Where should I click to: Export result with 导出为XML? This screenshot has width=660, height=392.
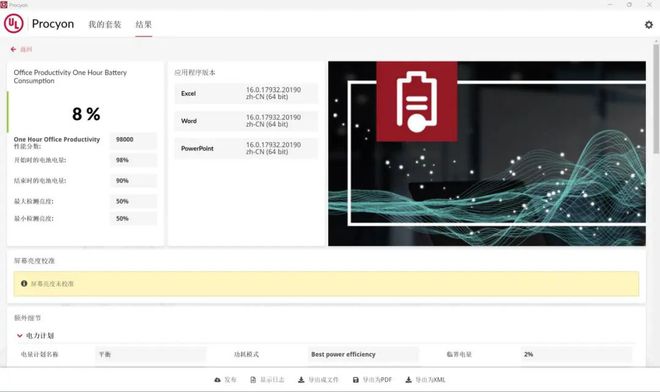(425, 380)
